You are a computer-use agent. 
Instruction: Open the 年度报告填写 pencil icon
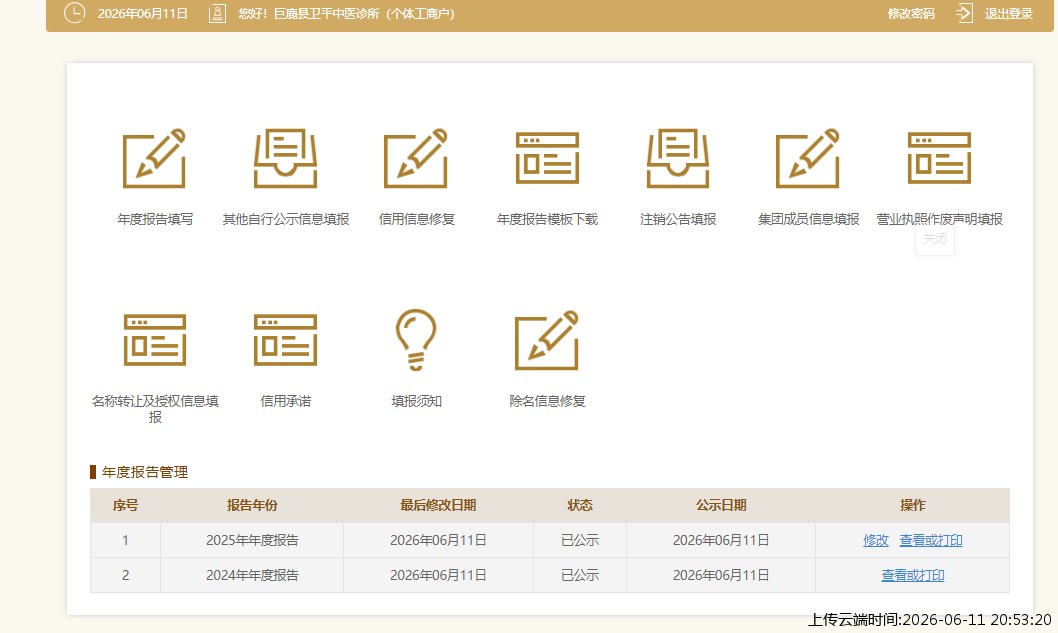[x=155, y=158]
